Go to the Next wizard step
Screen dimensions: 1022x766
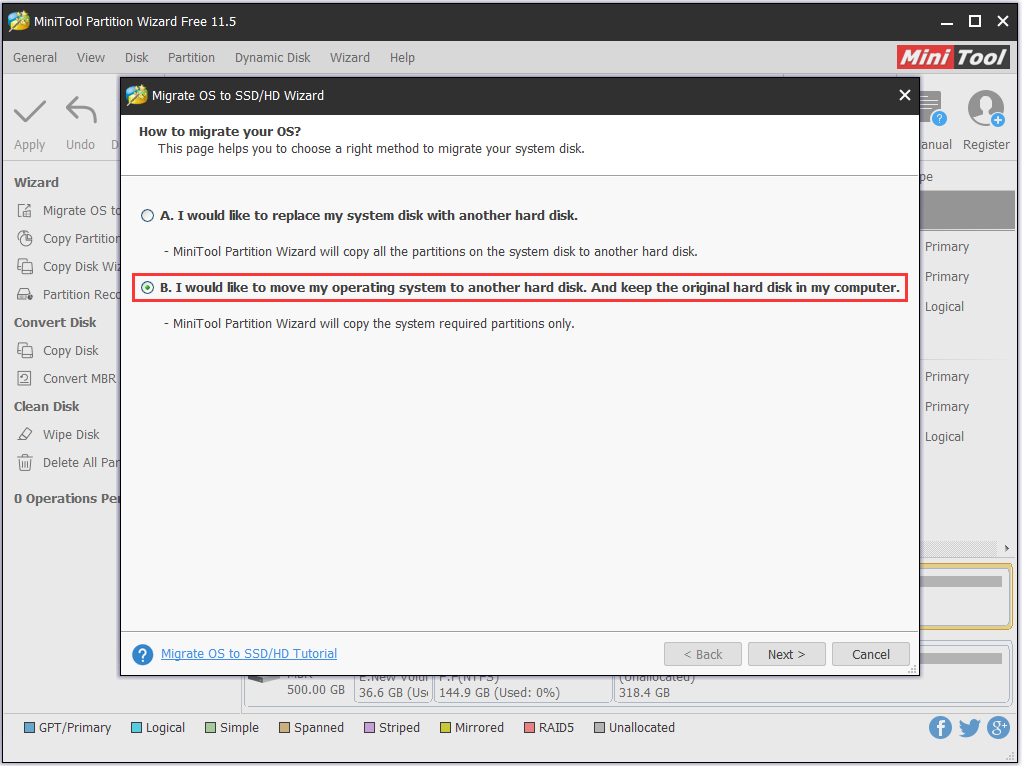pos(787,655)
